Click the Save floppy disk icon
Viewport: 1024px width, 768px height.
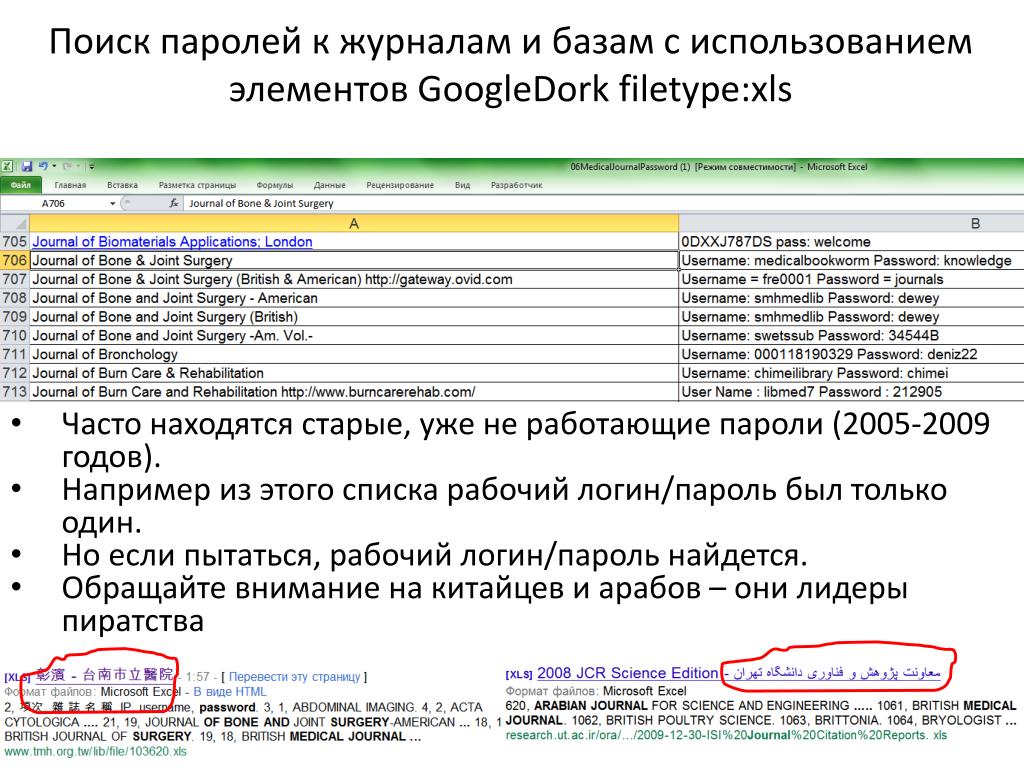pyautogui.click(x=27, y=167)
